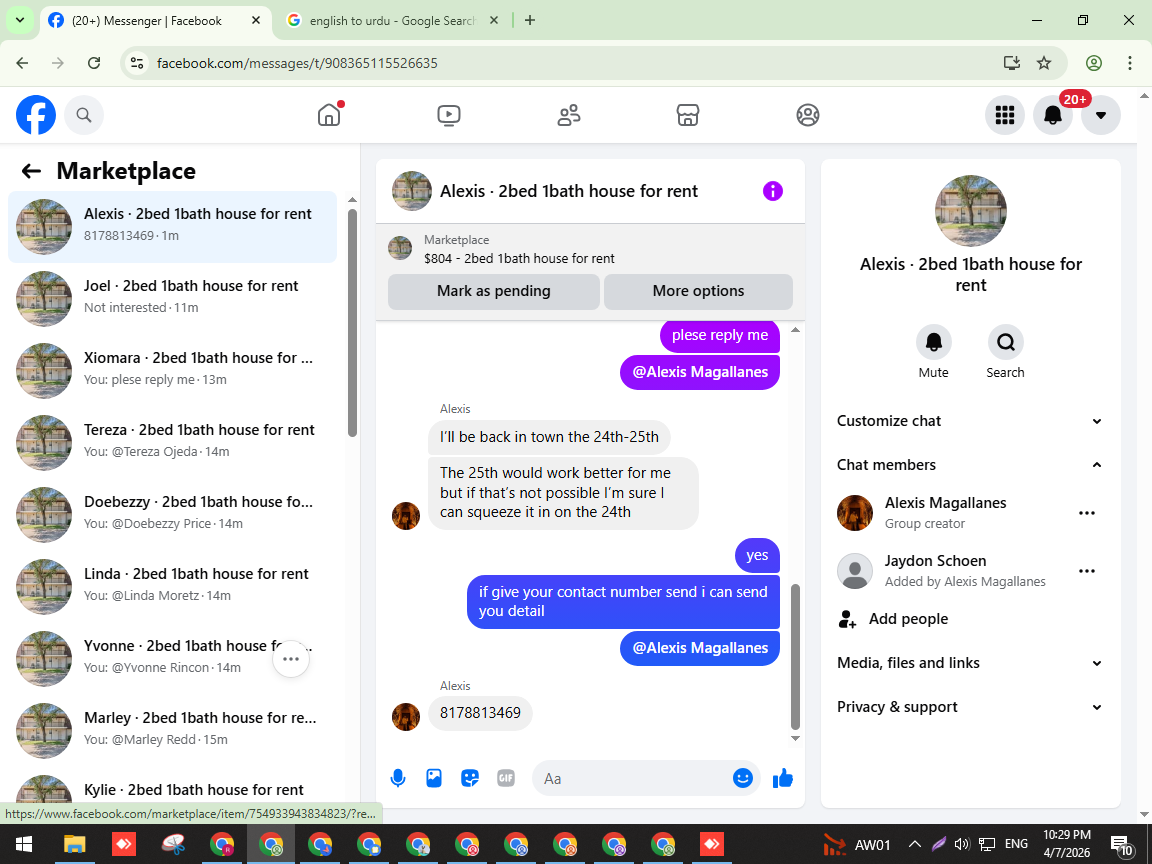The height and width of the screenshot is (864, 1152).
Task: Click the 8178813469 message bubble
Action: [x=480, y=713]
